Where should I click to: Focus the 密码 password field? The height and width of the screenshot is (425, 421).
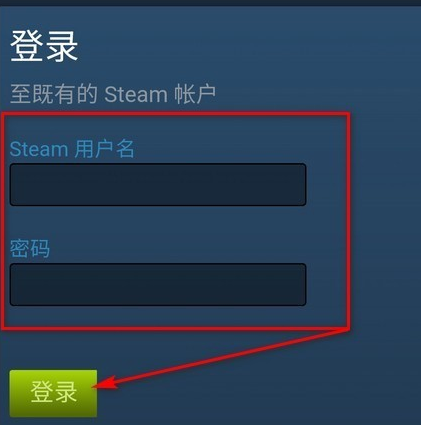pos(158,284)
